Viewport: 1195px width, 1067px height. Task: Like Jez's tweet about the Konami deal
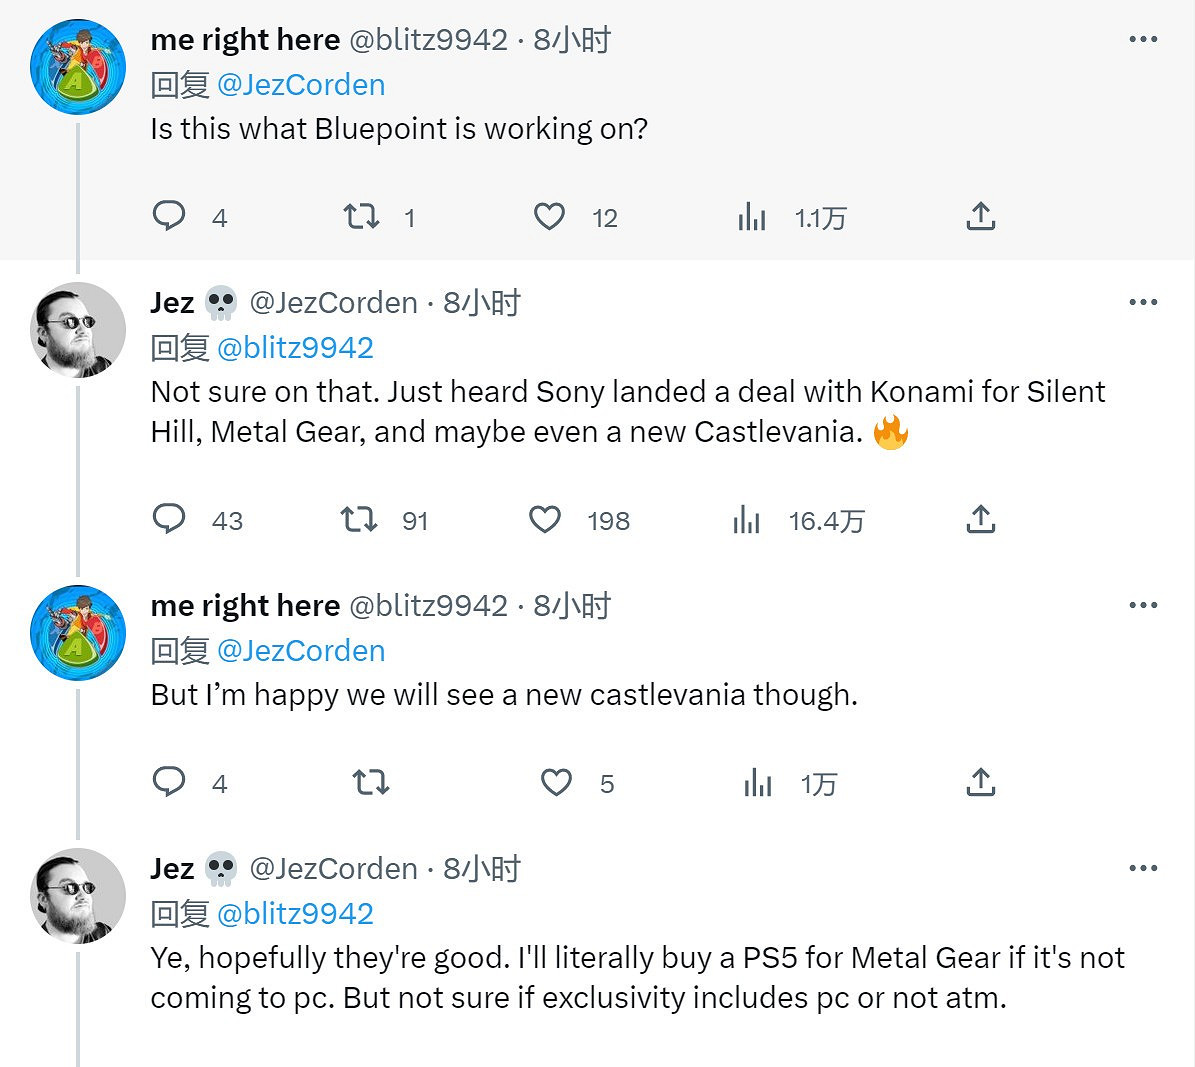click(545, 519)
